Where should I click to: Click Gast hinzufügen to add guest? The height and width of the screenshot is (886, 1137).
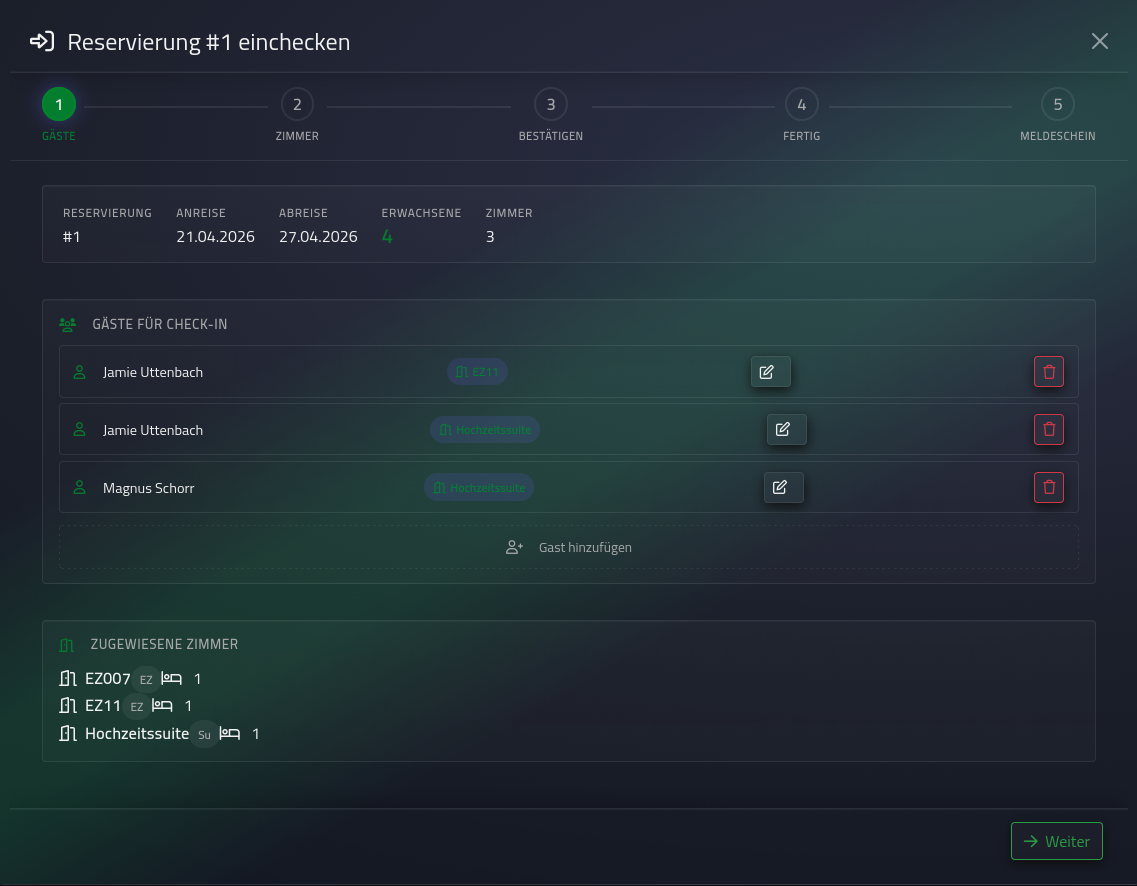(568, 547)
